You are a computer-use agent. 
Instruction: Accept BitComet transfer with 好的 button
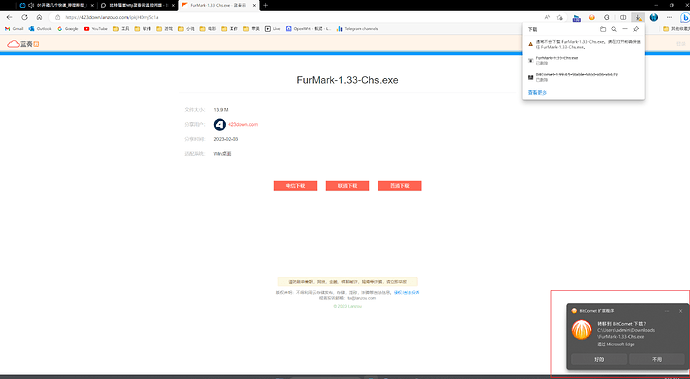click(x=599, y=359)
